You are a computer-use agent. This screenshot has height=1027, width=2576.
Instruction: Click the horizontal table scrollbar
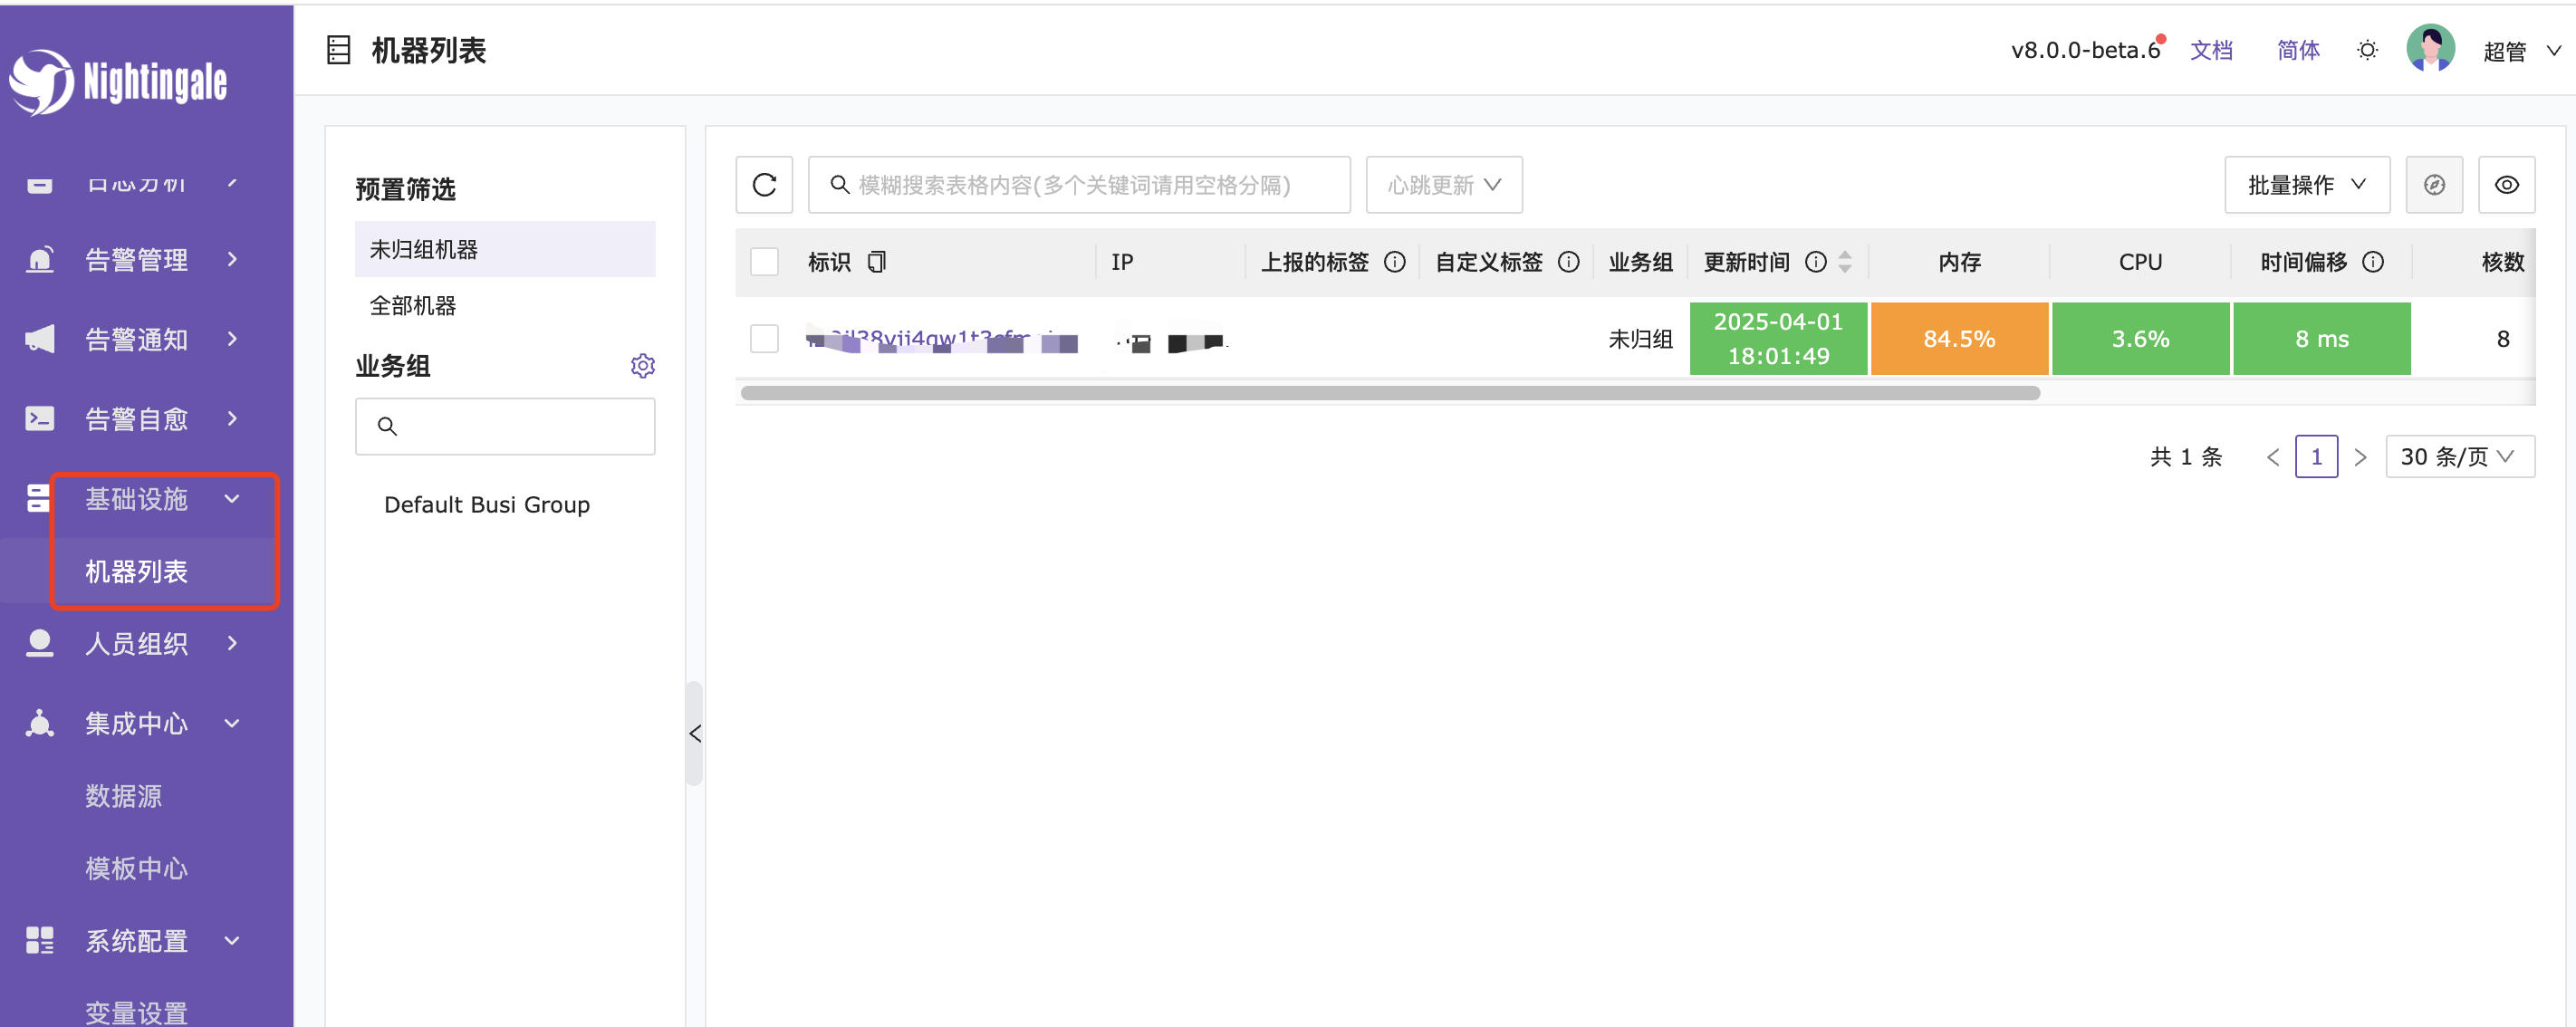coord(1389,394)
